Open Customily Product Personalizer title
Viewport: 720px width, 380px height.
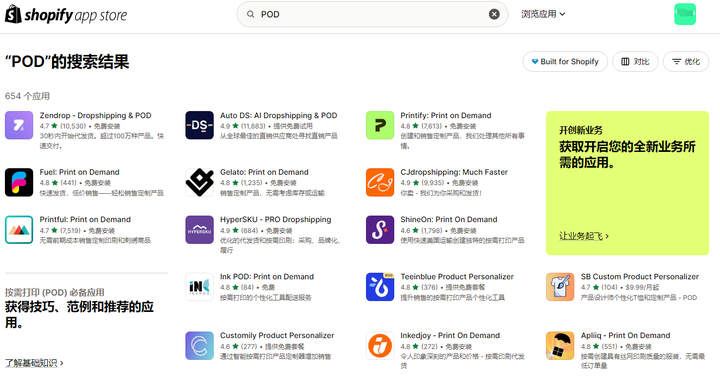[x=277, y=335]
